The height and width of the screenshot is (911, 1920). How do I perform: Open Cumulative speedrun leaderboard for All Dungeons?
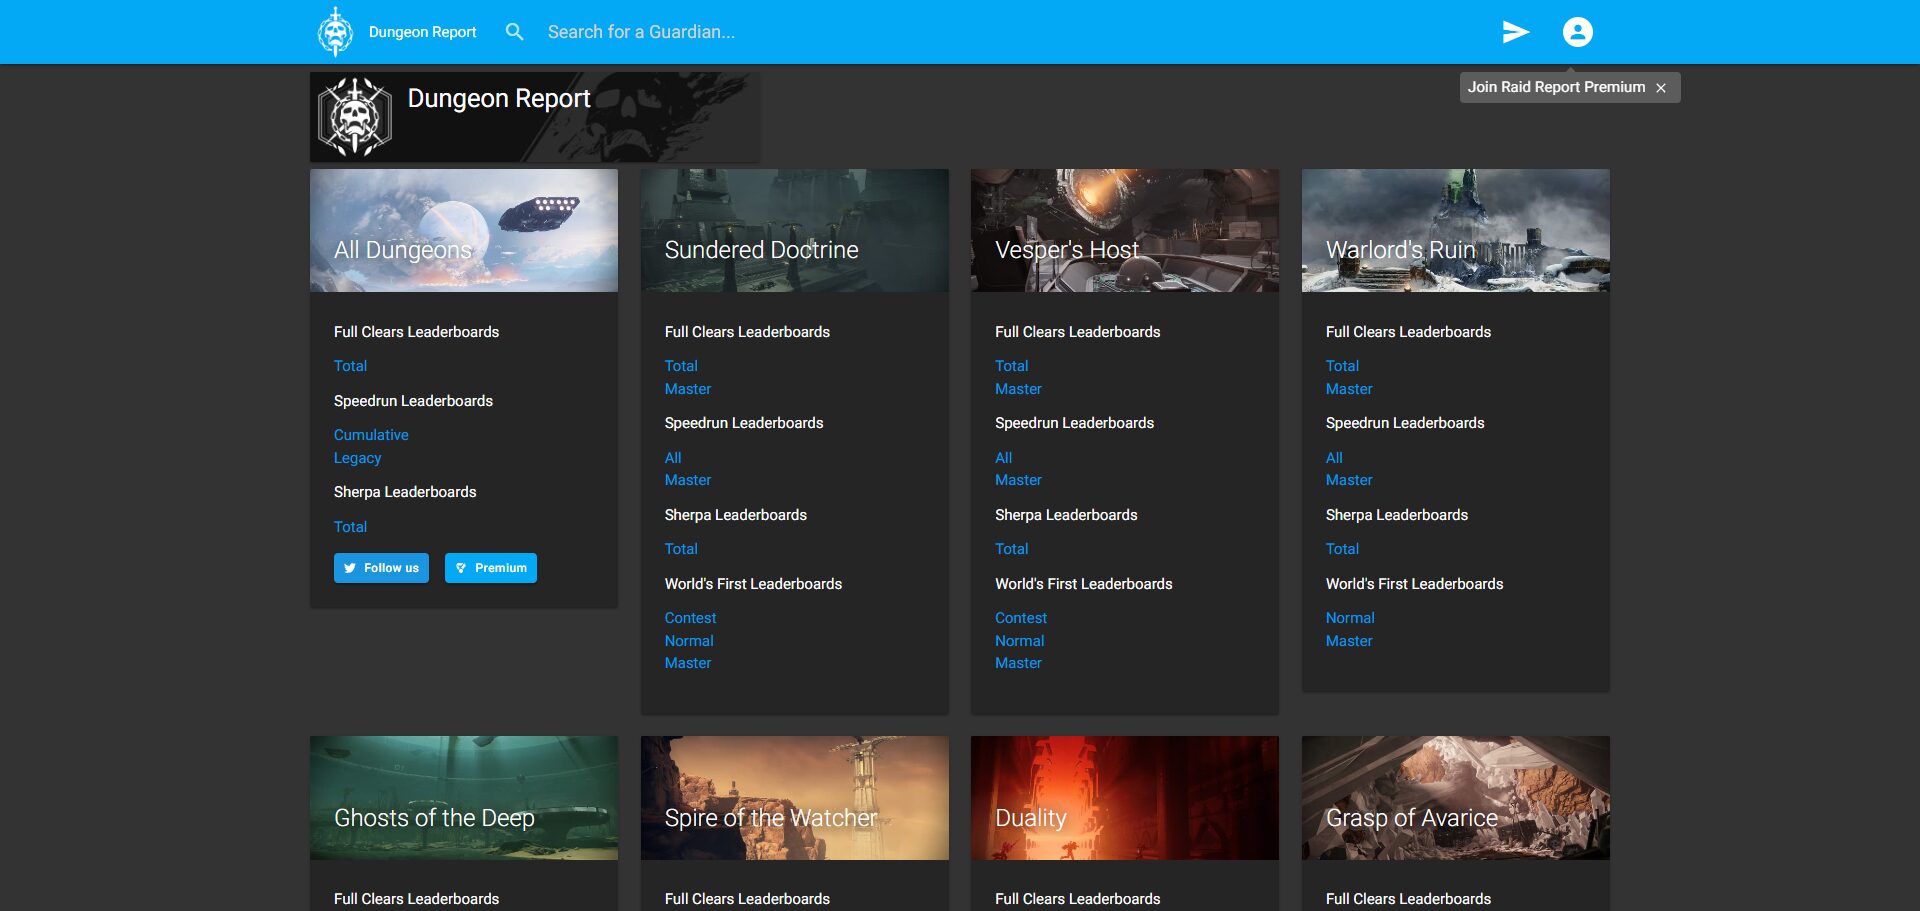[371, 435]
